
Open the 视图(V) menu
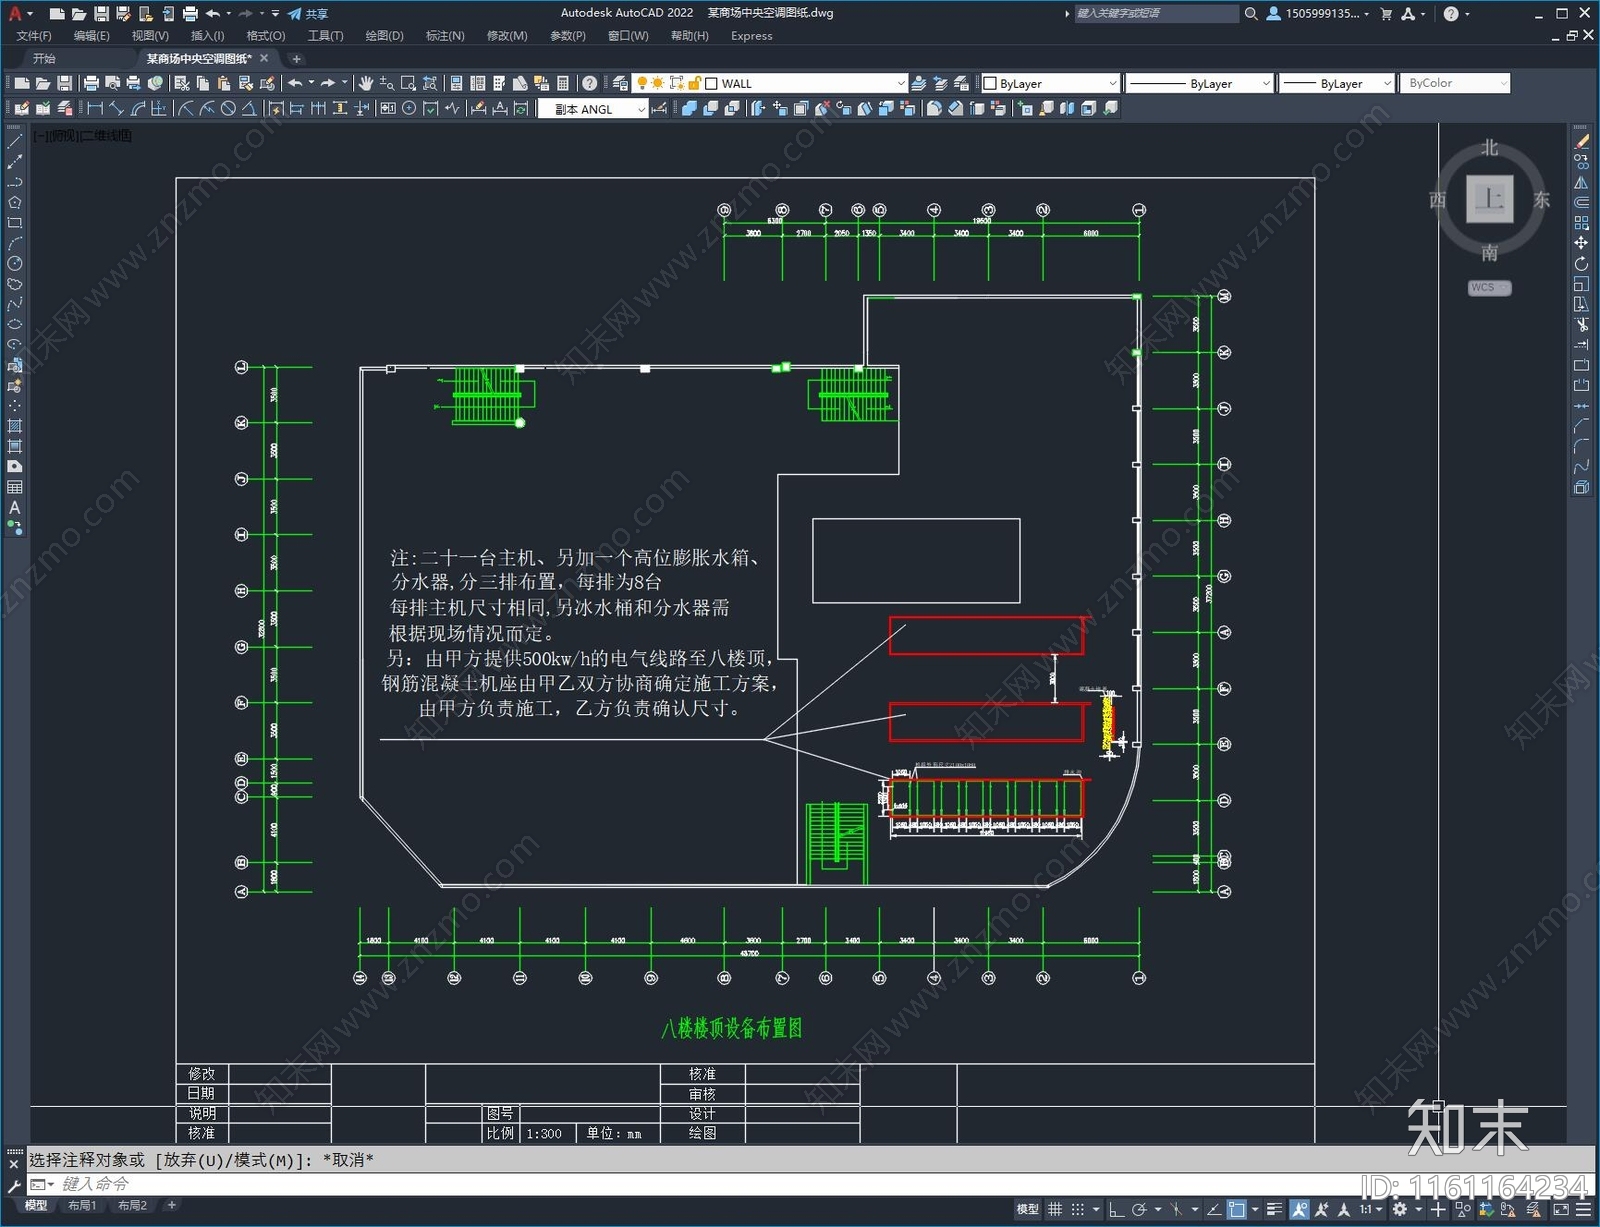tap(149, 35)
